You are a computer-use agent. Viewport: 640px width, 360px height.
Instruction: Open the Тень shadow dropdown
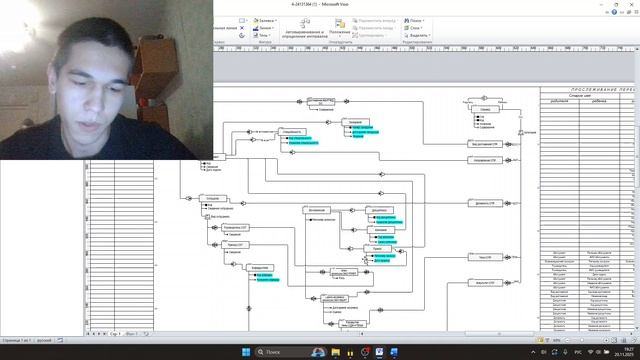coord(262,35)
